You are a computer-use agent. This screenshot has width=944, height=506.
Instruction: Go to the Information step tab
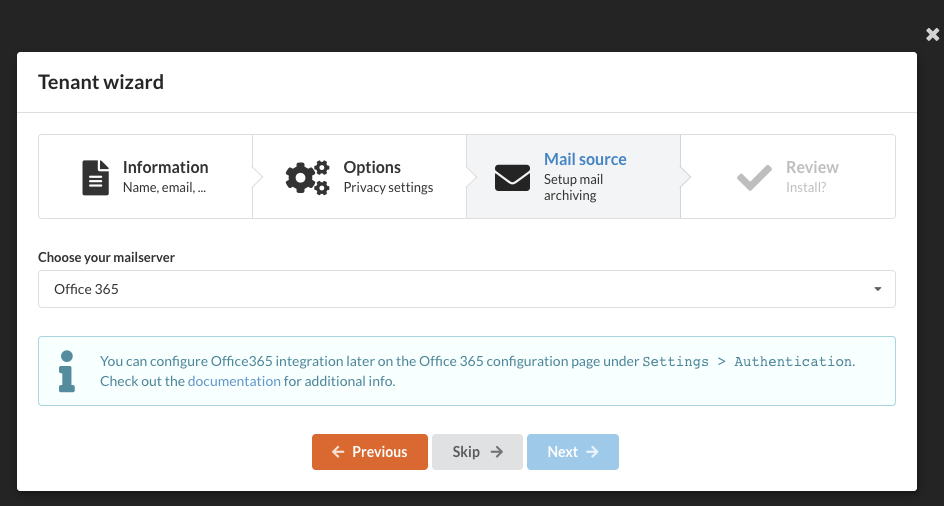146,176
